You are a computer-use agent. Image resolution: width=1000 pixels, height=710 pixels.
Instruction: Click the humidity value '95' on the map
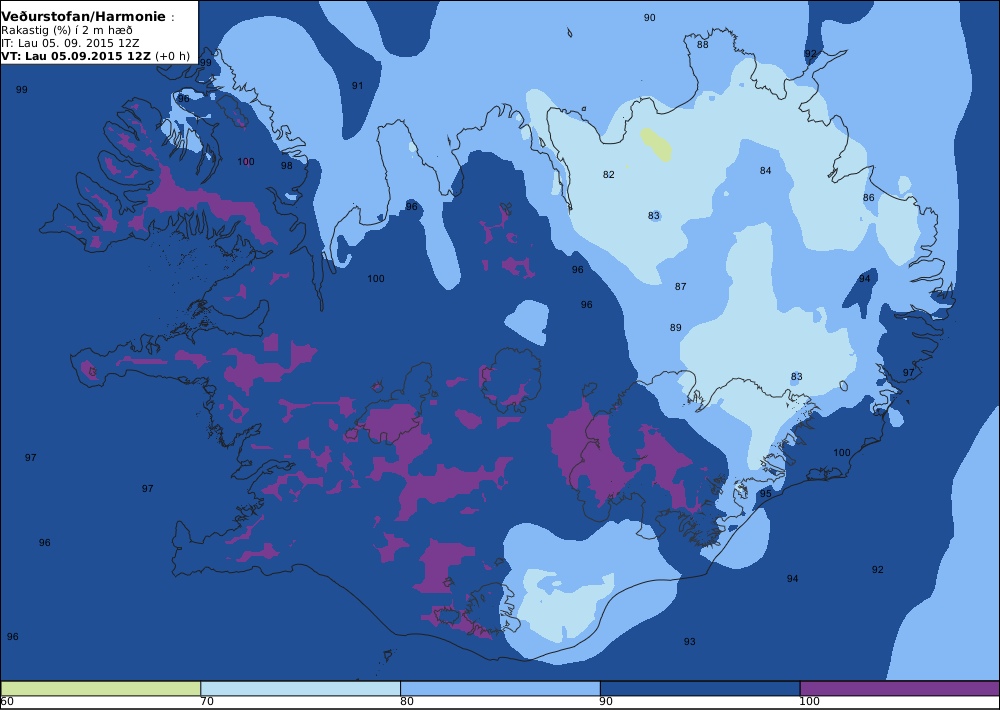pyautogui.click(x=765, y=494)
